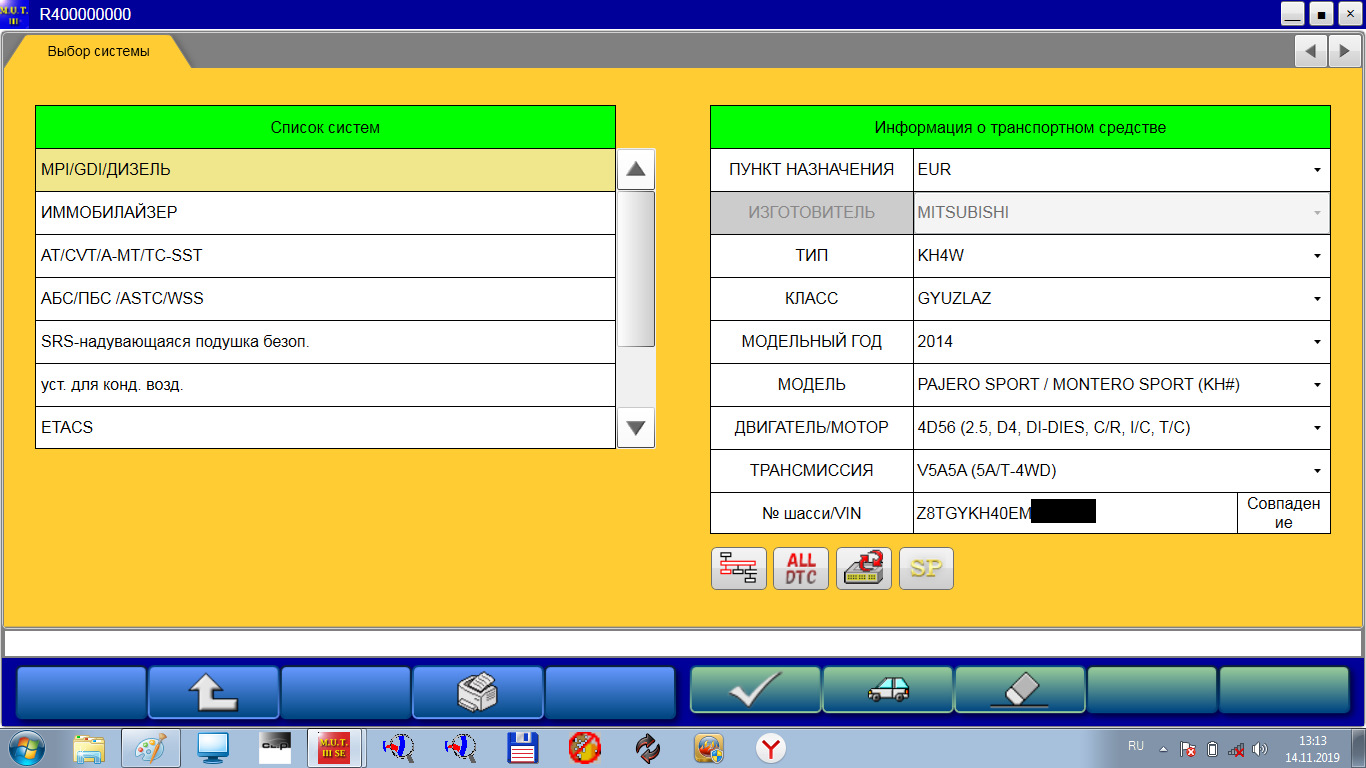
Task: Open Action Center flag tray icon
Action: click(1188, 748)
